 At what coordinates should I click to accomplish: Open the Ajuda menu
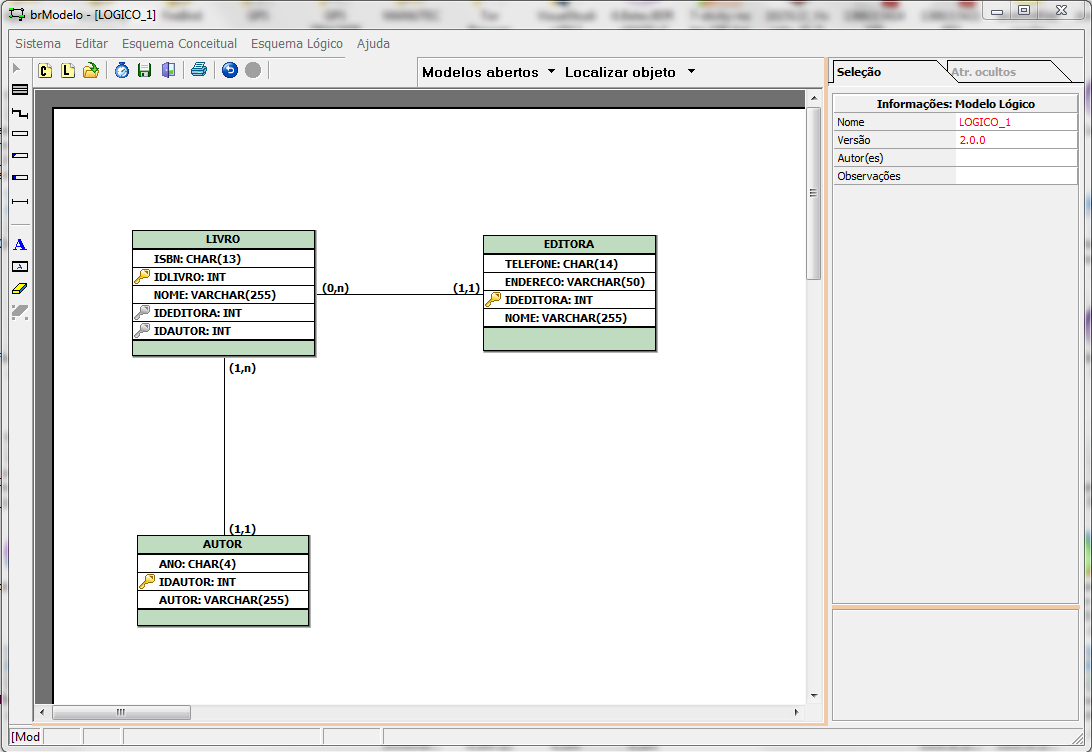[373, 43]
